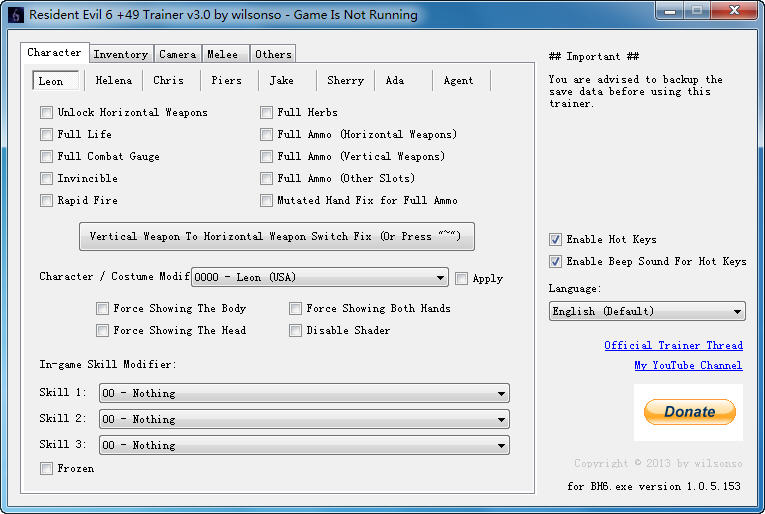765x514 pixels.
Task: Open the Language dropdown
Action: [x=647, y=311]
